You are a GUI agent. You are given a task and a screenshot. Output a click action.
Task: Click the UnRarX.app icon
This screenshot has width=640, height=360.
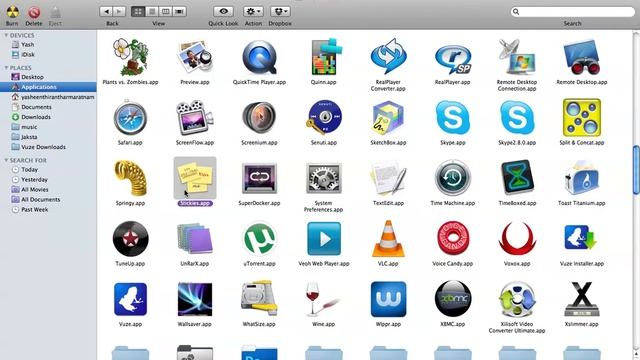coord(195,239)
